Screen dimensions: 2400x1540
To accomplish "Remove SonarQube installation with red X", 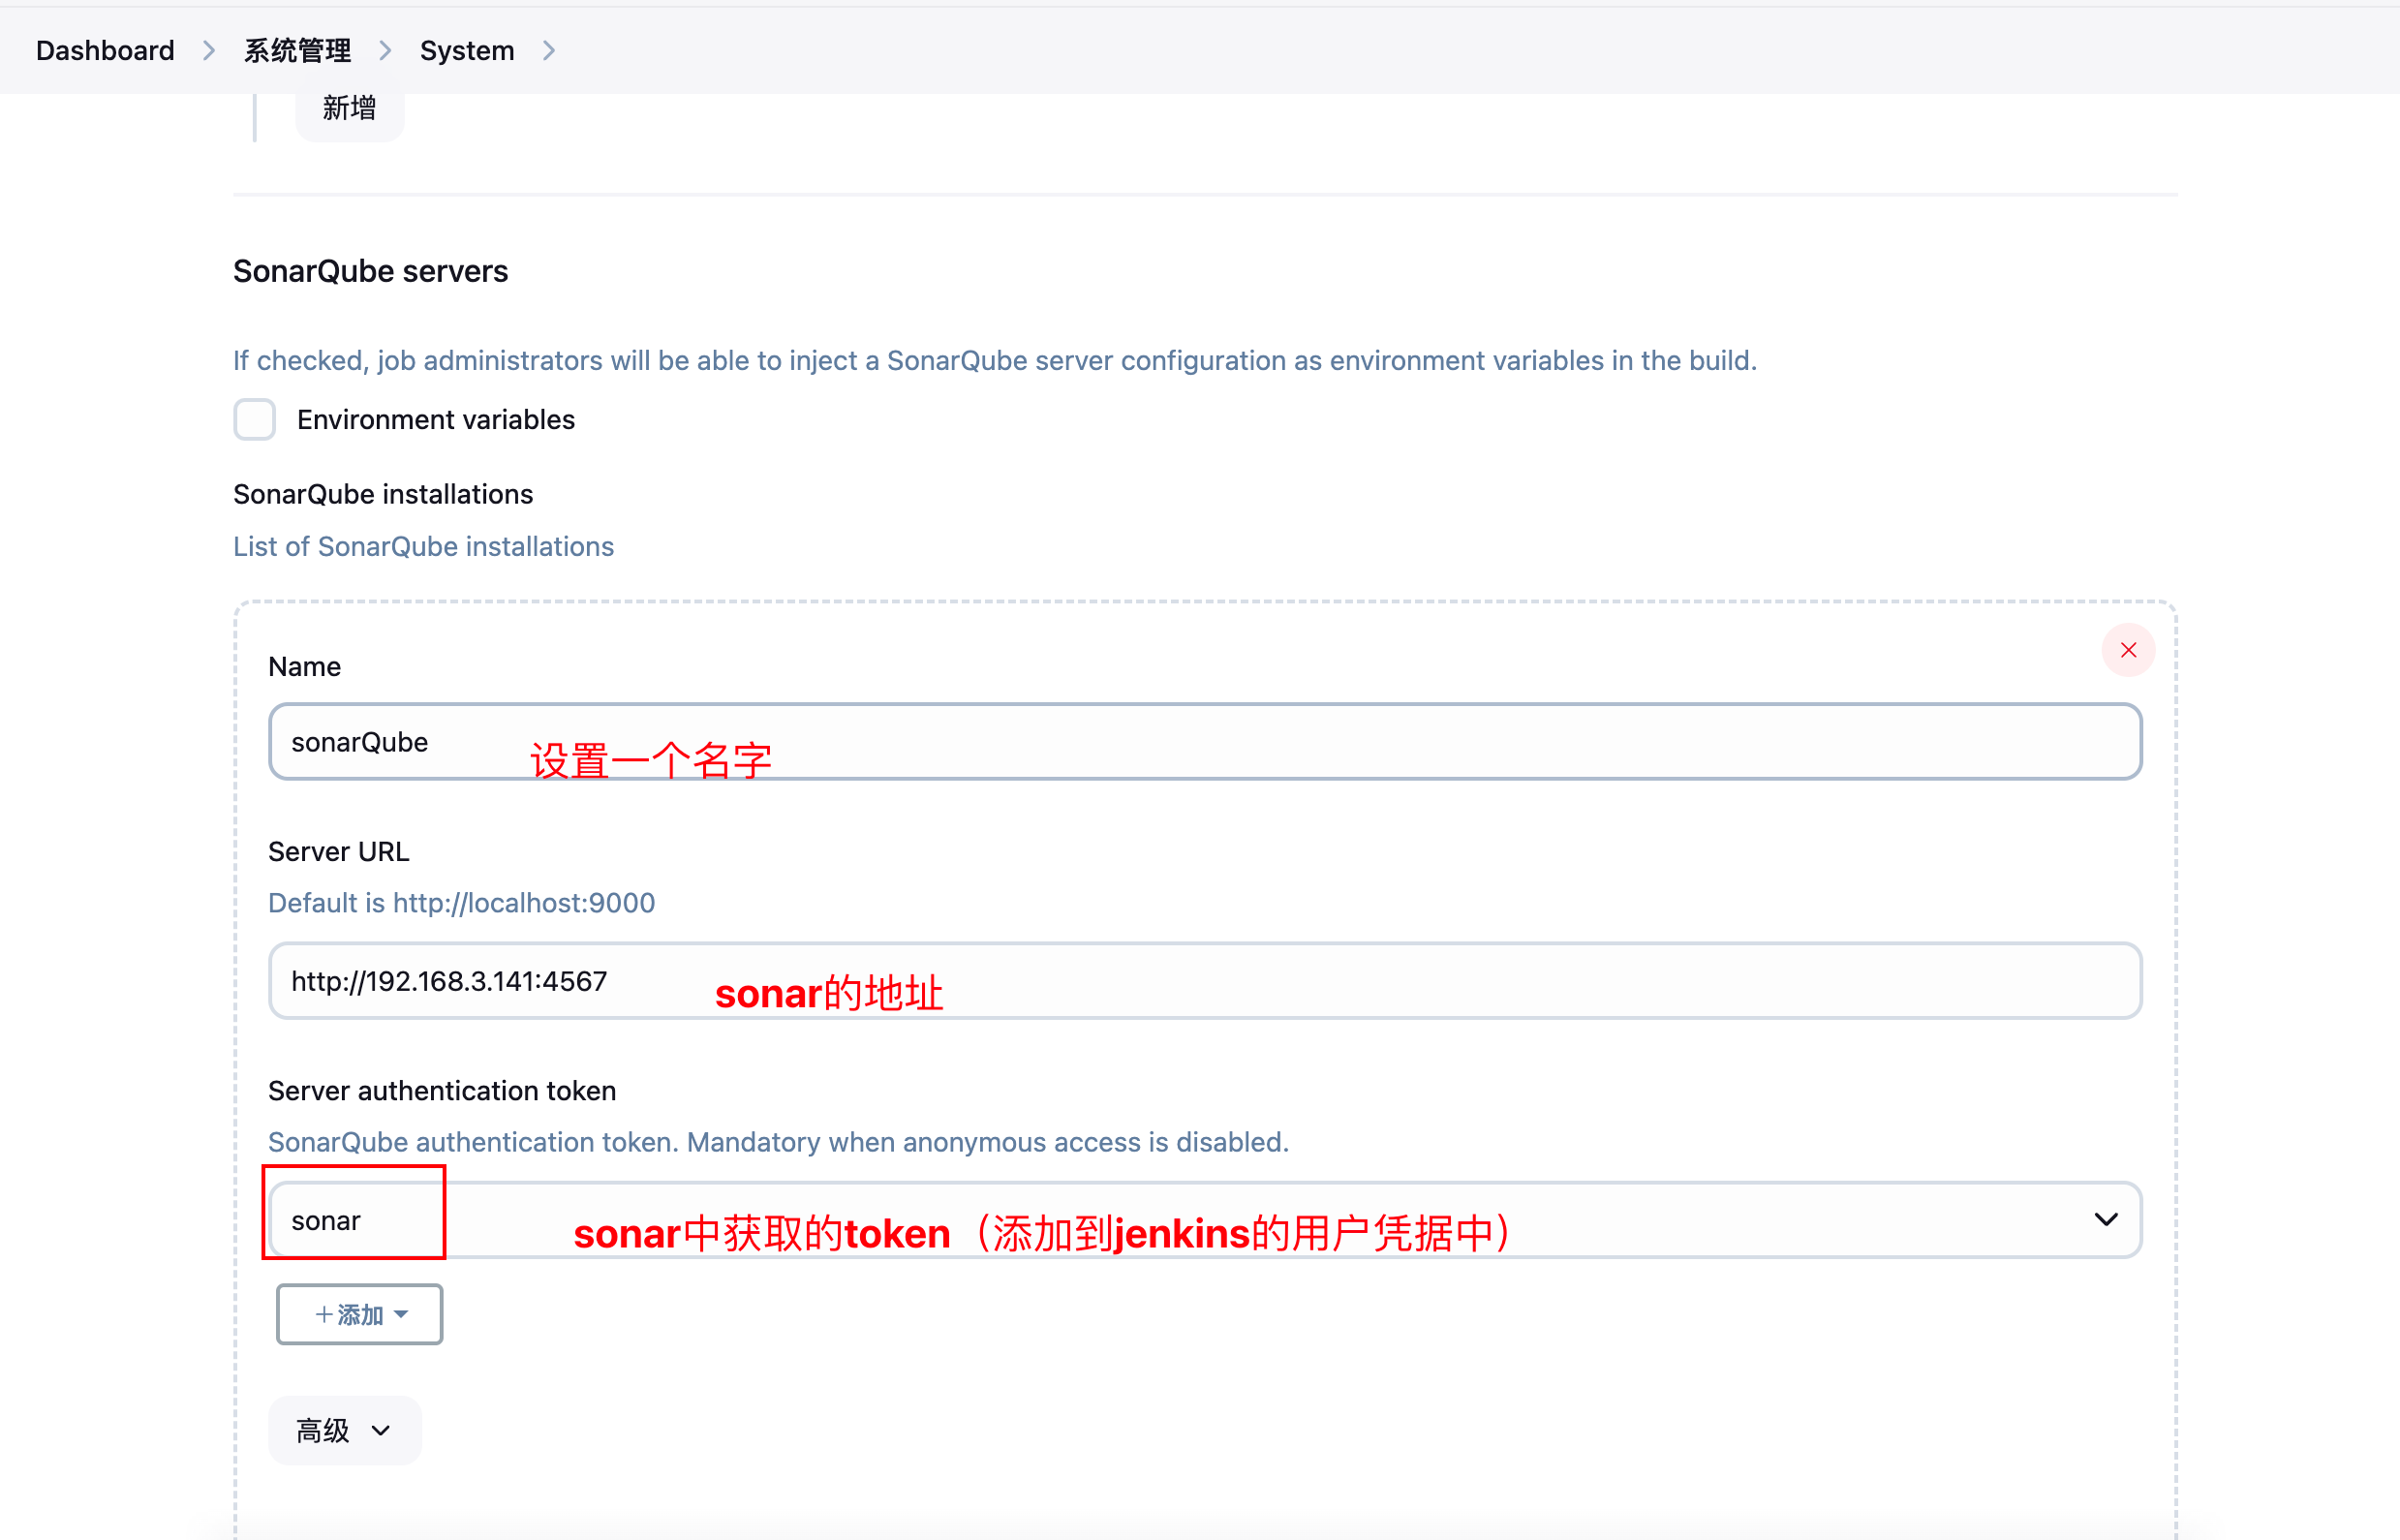I will click(x=2128, y=650).
